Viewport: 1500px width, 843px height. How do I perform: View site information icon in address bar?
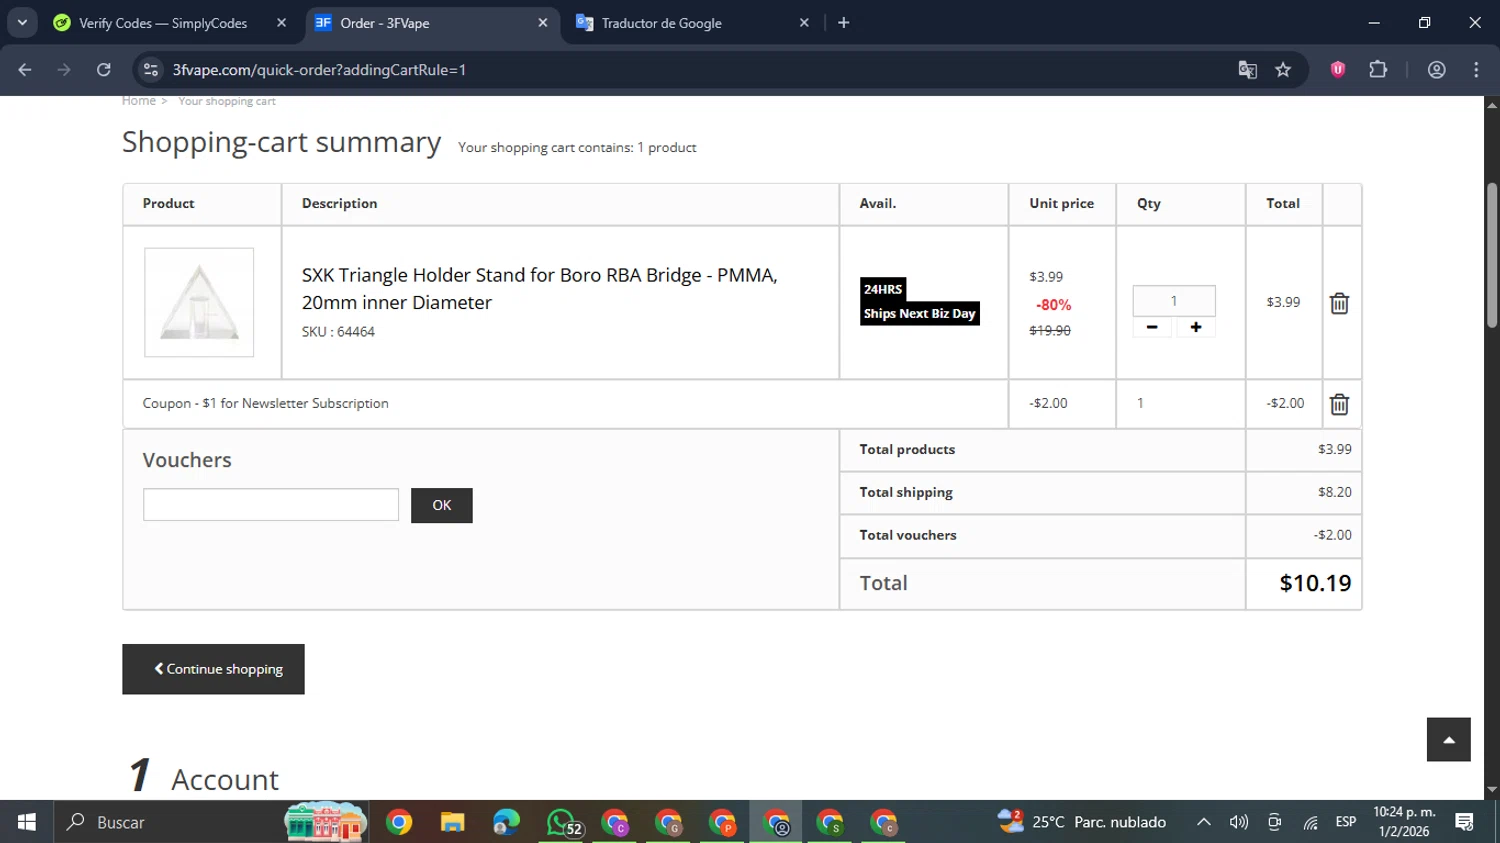pyautogui.click(x=151, y=70)
